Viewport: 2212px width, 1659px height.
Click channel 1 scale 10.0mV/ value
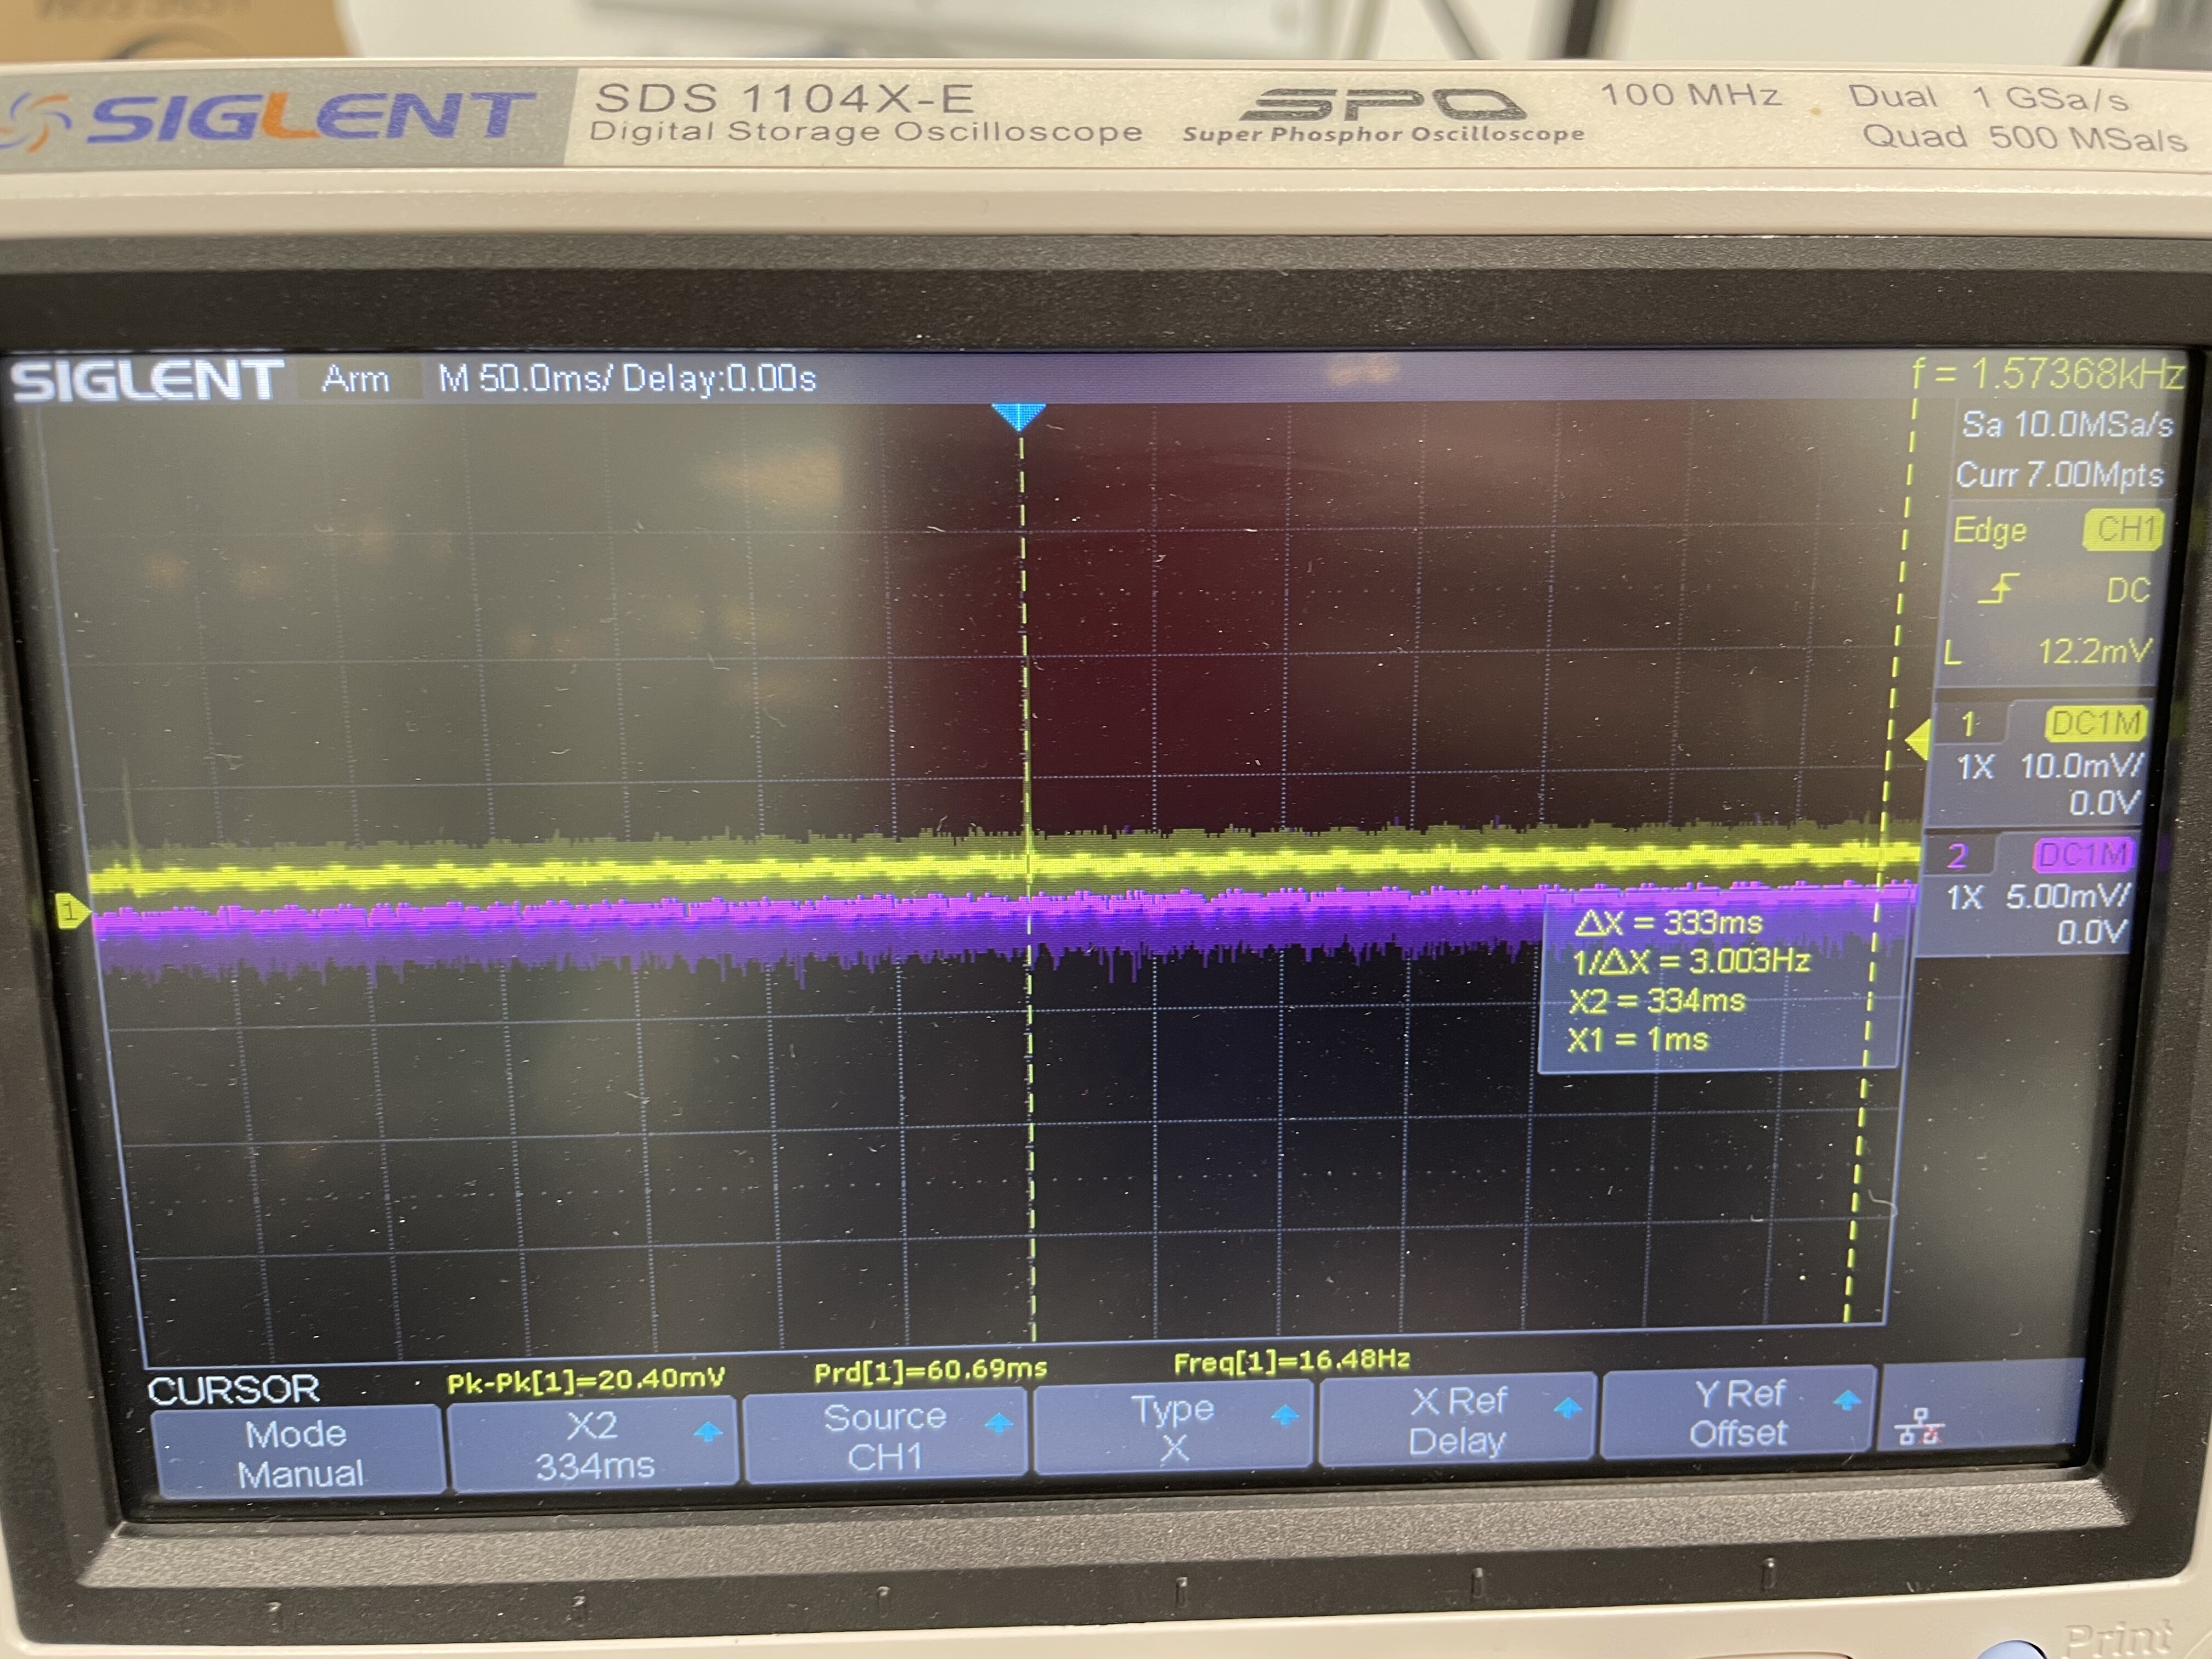[x=2081, y=766]
